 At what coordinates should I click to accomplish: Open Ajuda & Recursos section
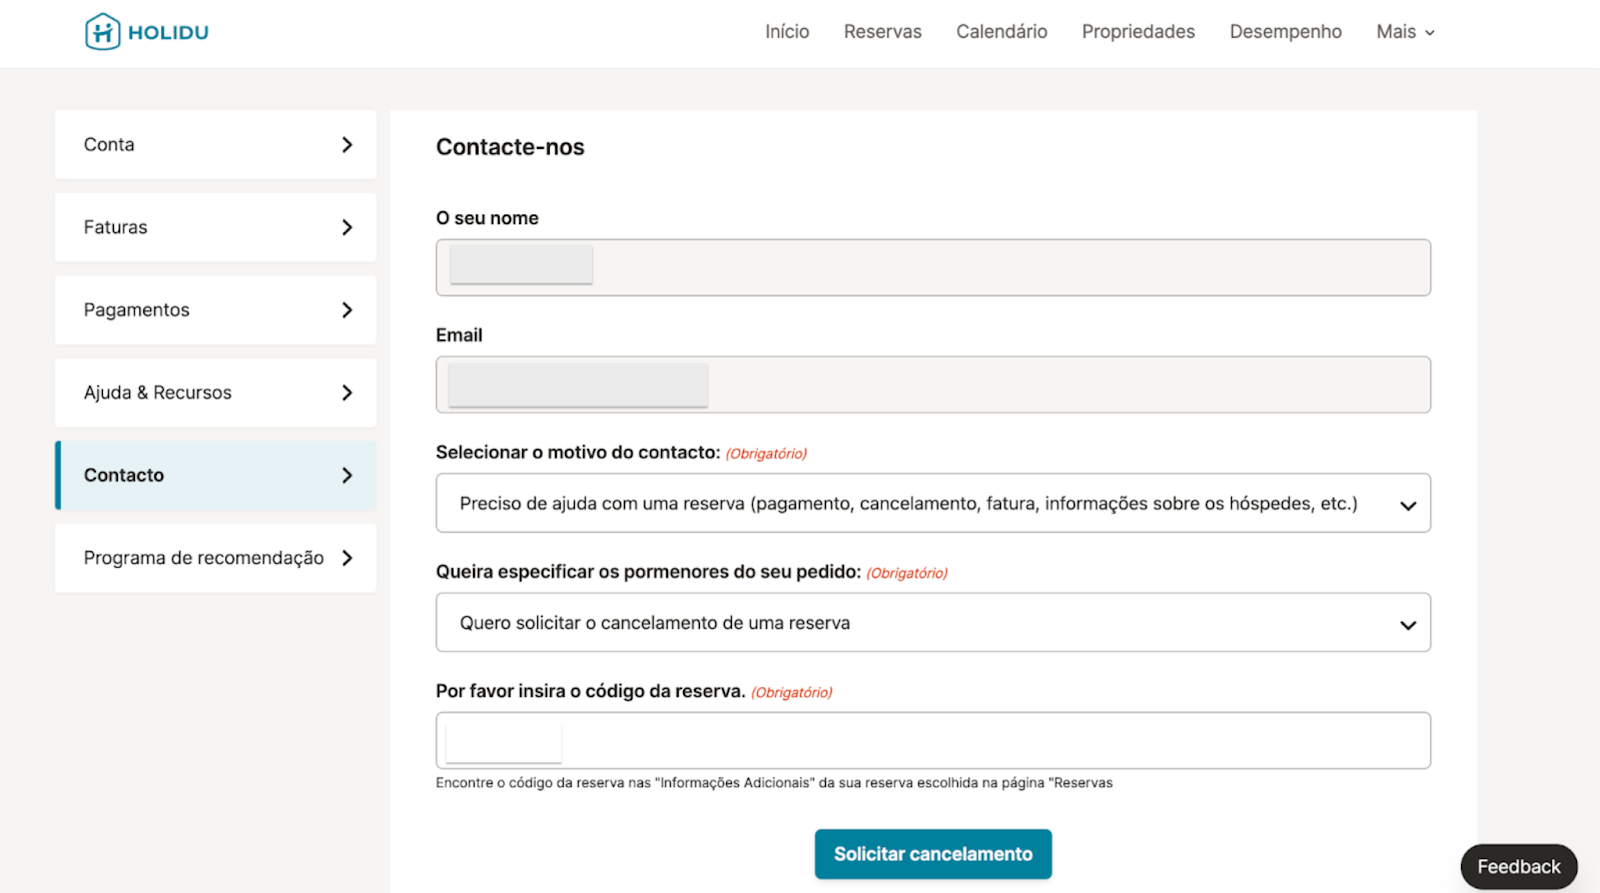click(216, 393)
